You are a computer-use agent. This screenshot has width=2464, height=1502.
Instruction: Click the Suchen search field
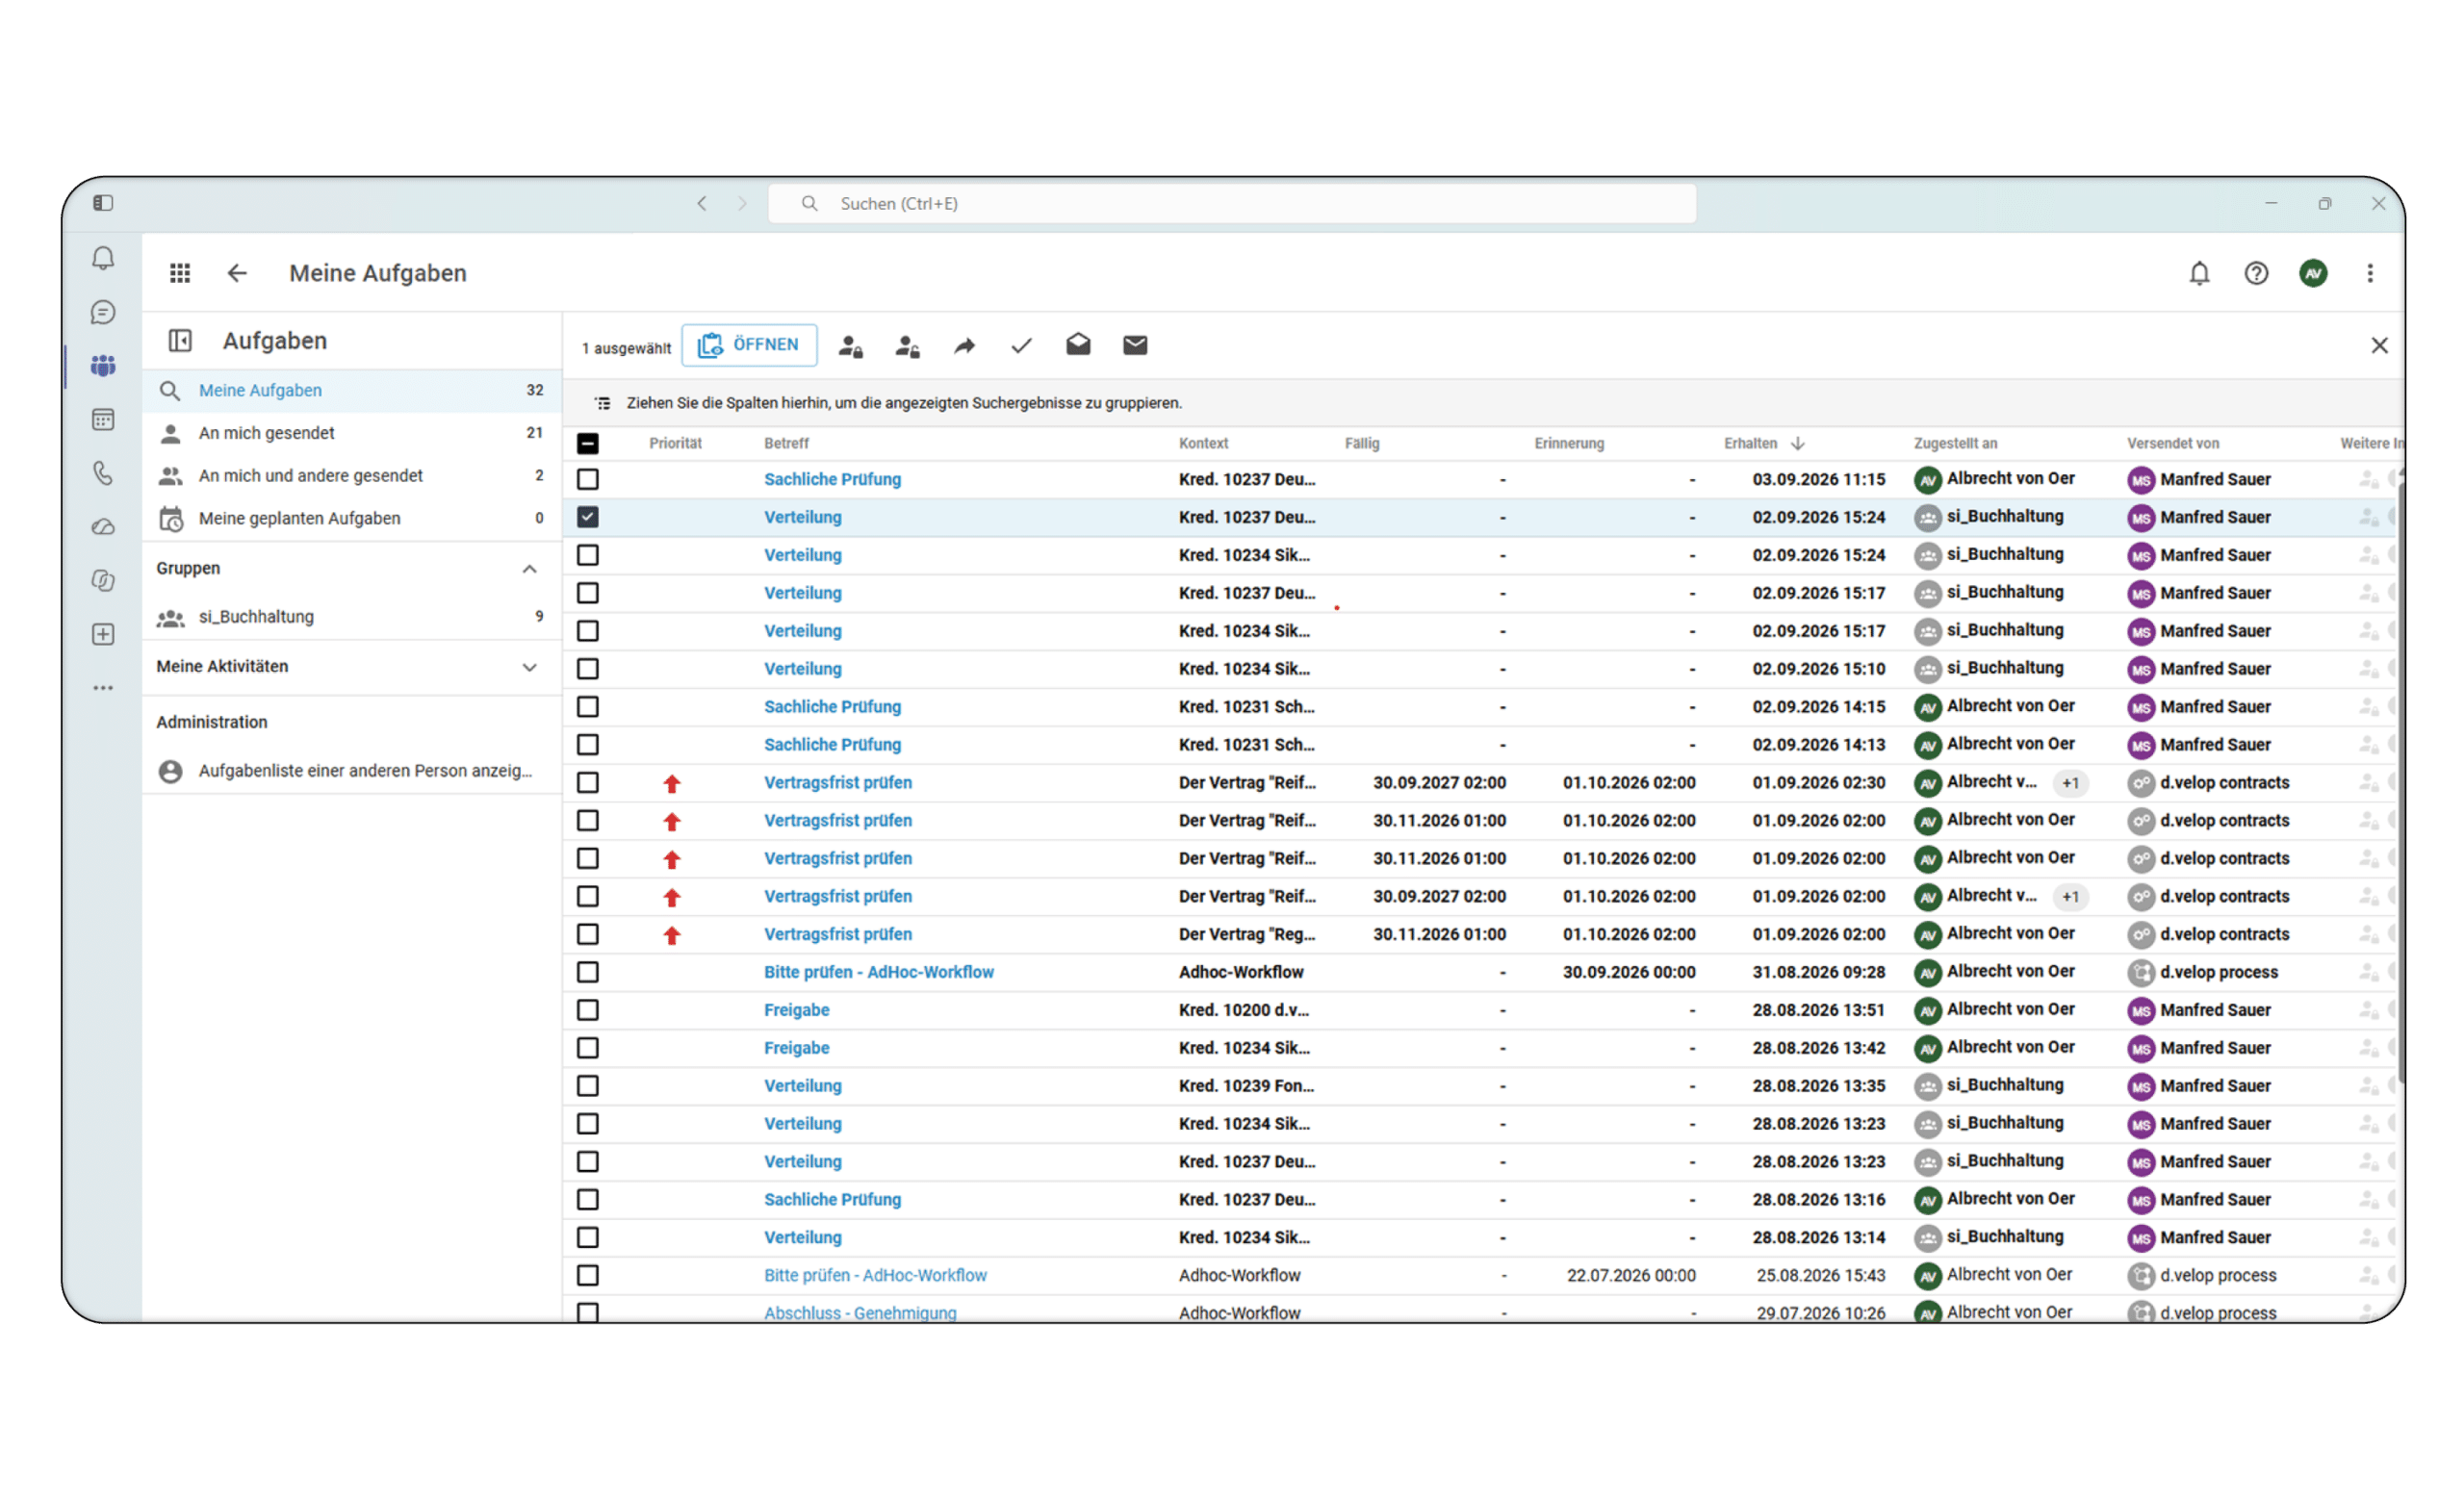pos(1232,203)
